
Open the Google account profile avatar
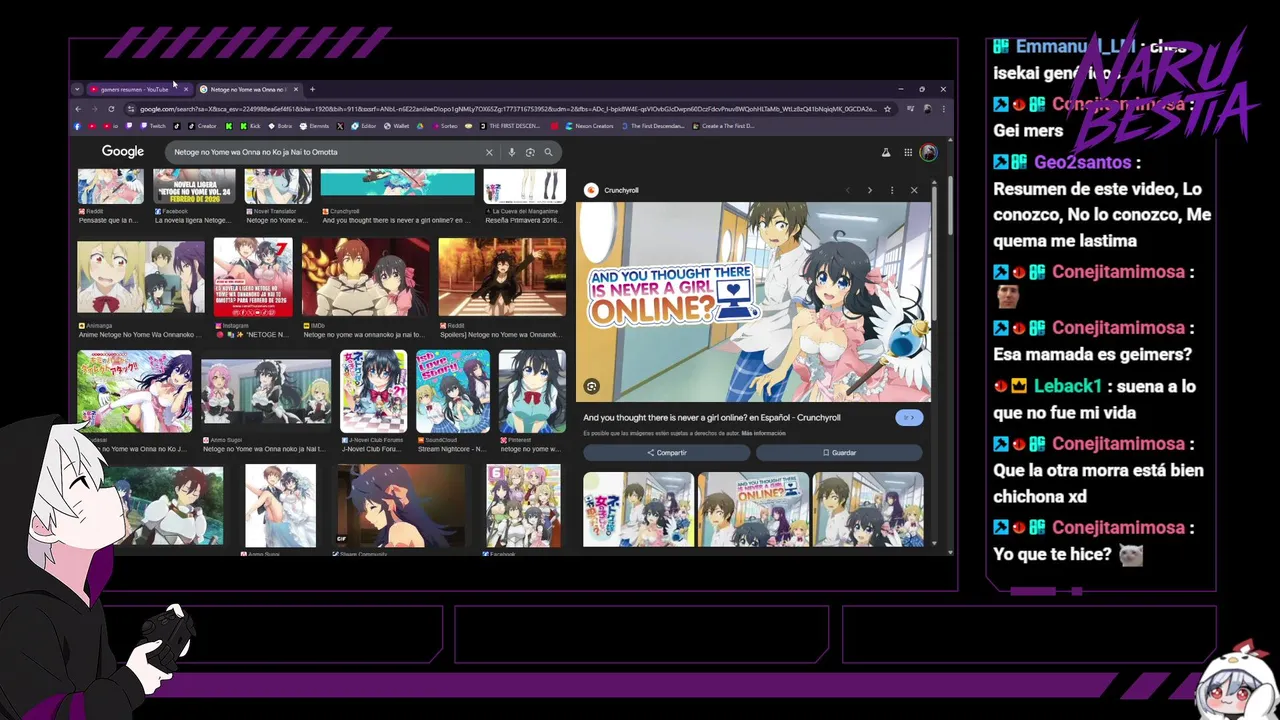tap(929, 152)
